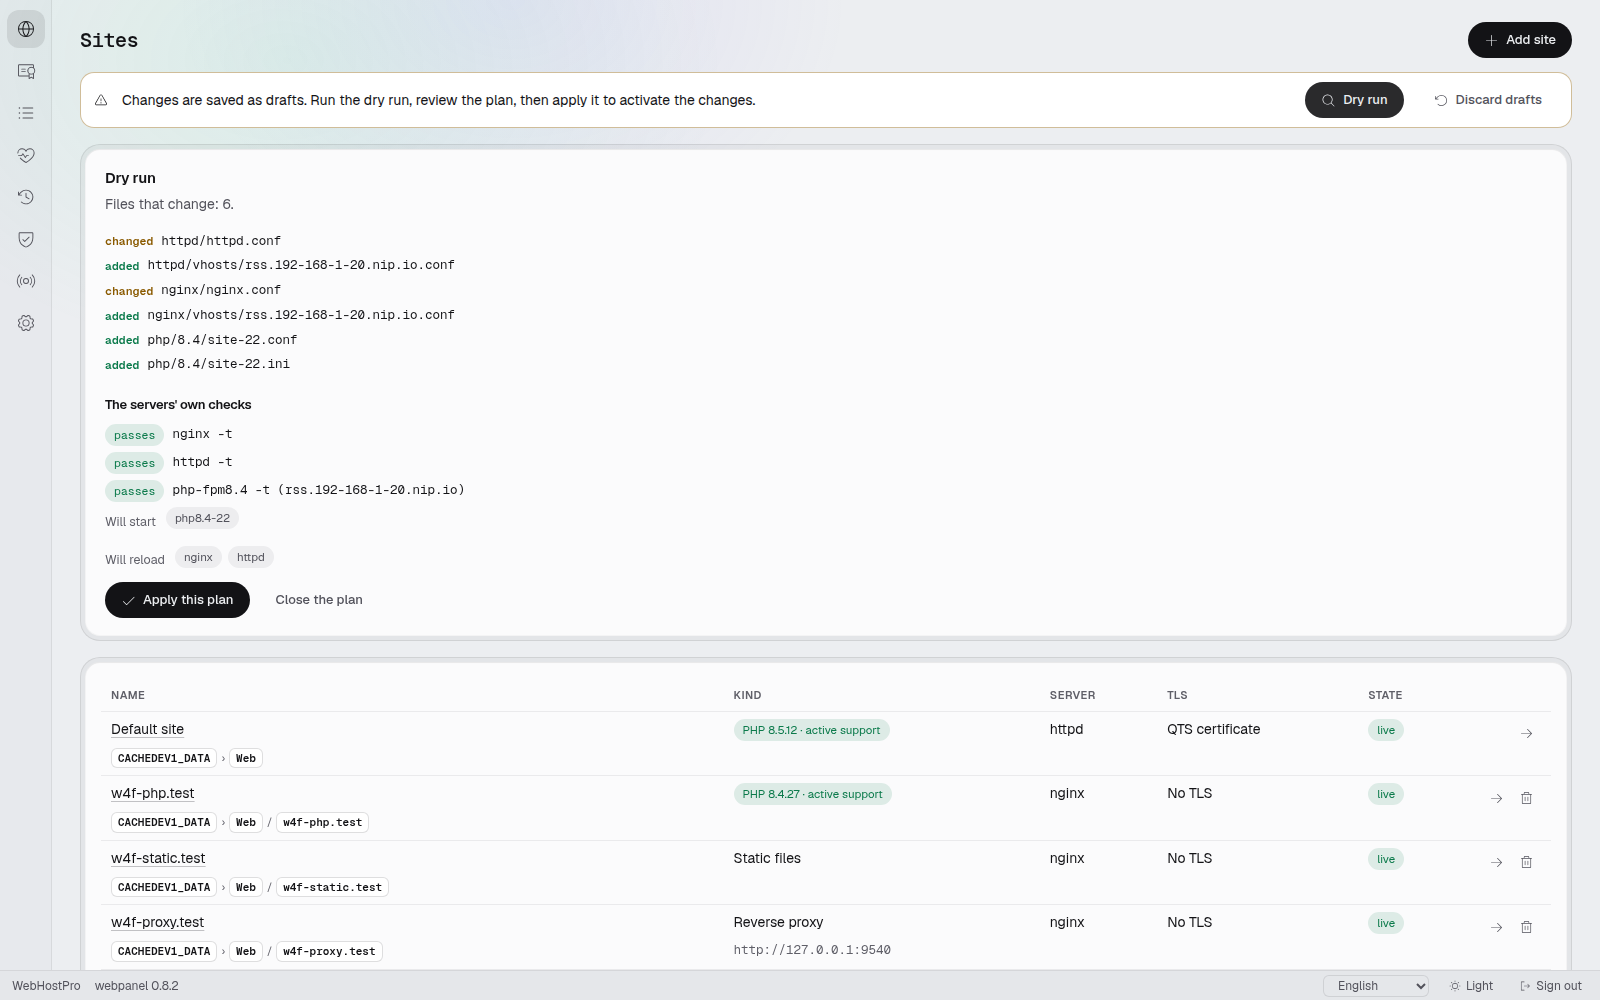The image size is (1600, 1000).
Task: Open the security shield icon in sidebar
Action: [26, 239]
